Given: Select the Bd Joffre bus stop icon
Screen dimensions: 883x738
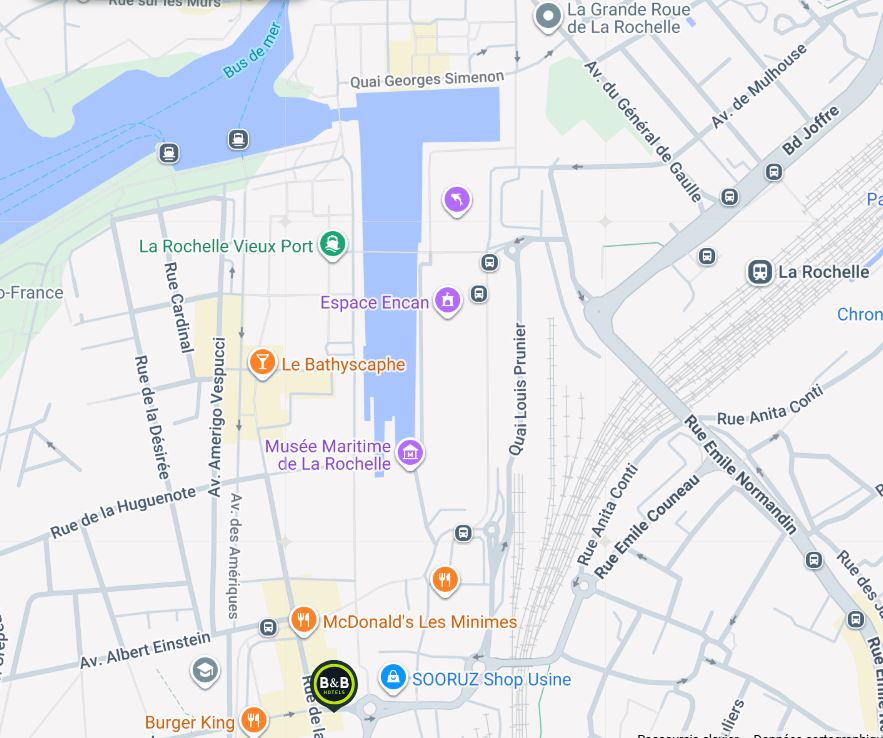Looking at the screenshot, I should coord(774,172).
